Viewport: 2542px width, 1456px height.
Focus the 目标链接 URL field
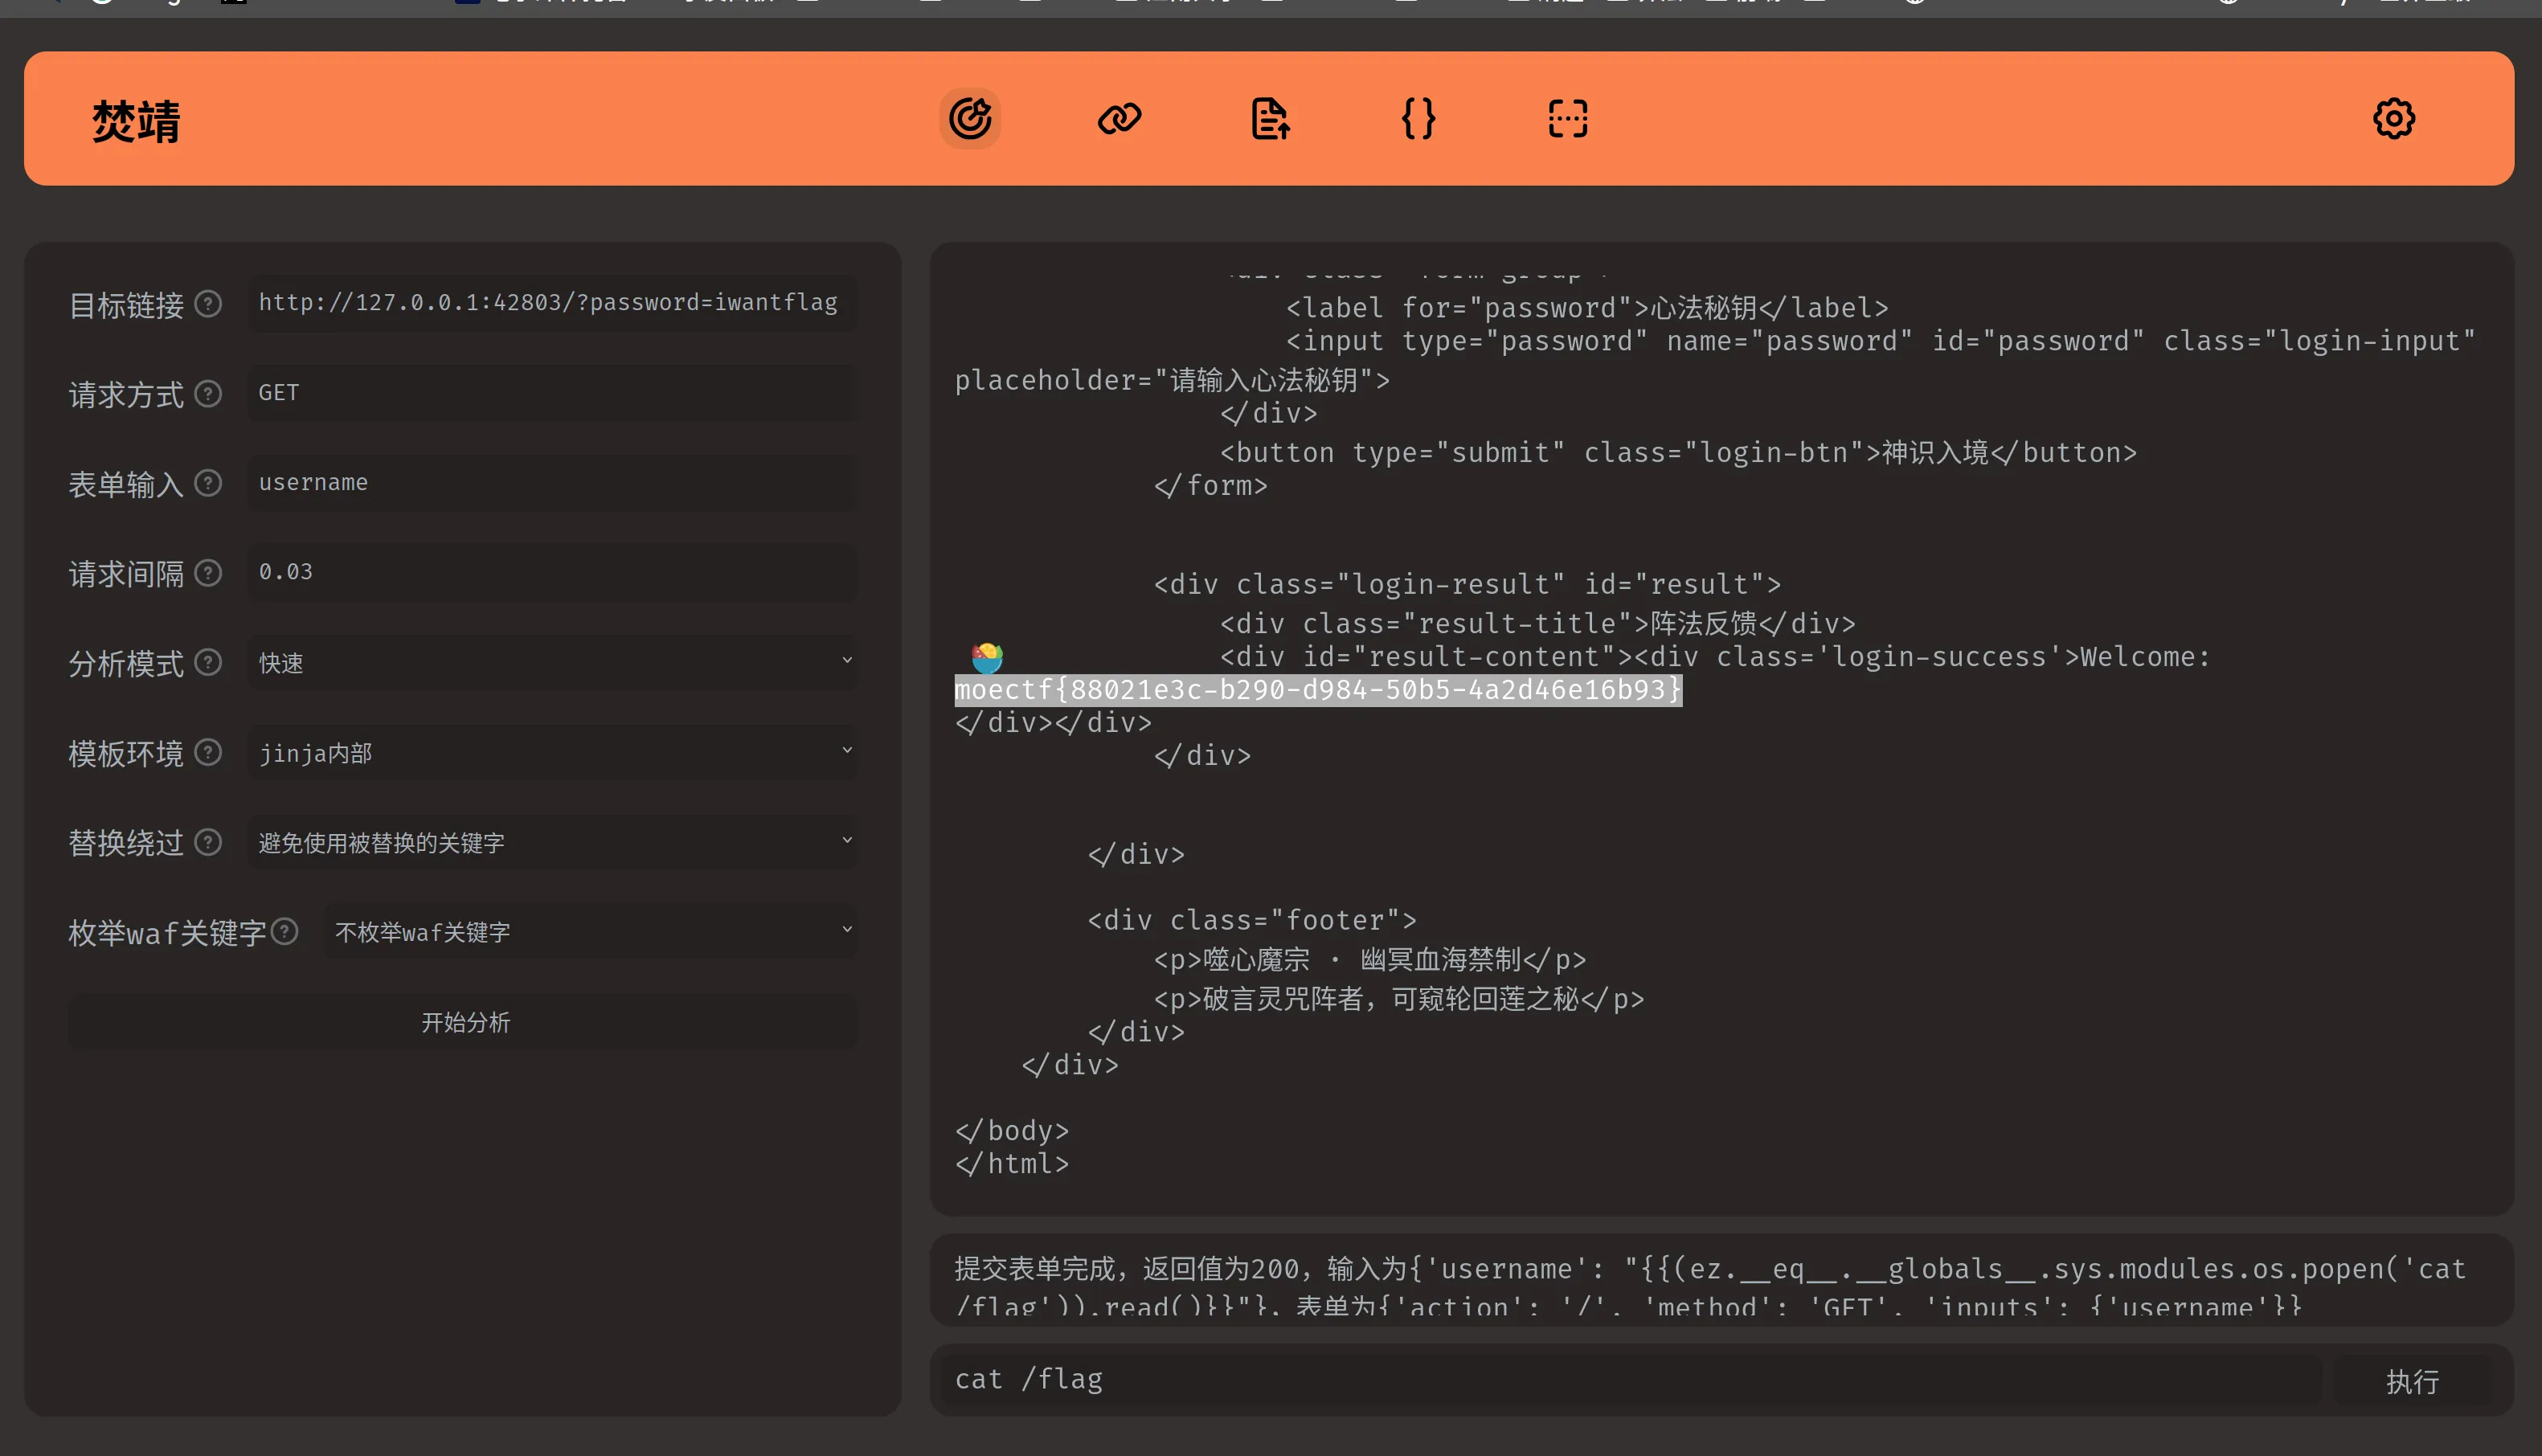point(552,303)
